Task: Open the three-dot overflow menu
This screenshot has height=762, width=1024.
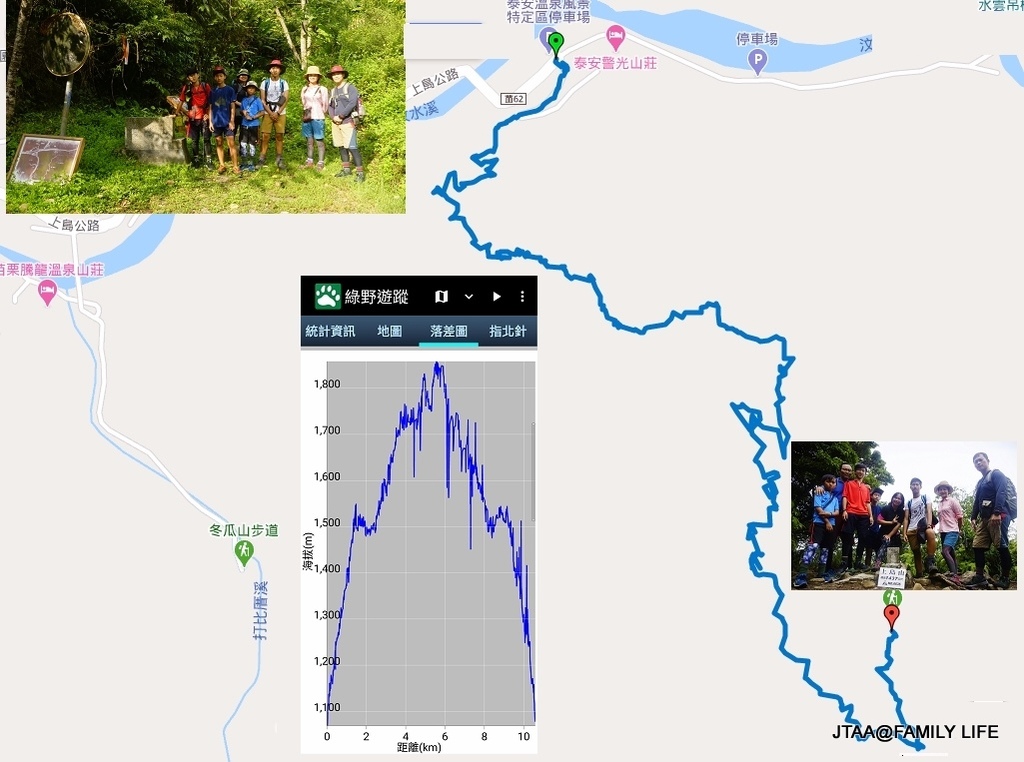Action: pyautogui.click(x=522, y=296)
